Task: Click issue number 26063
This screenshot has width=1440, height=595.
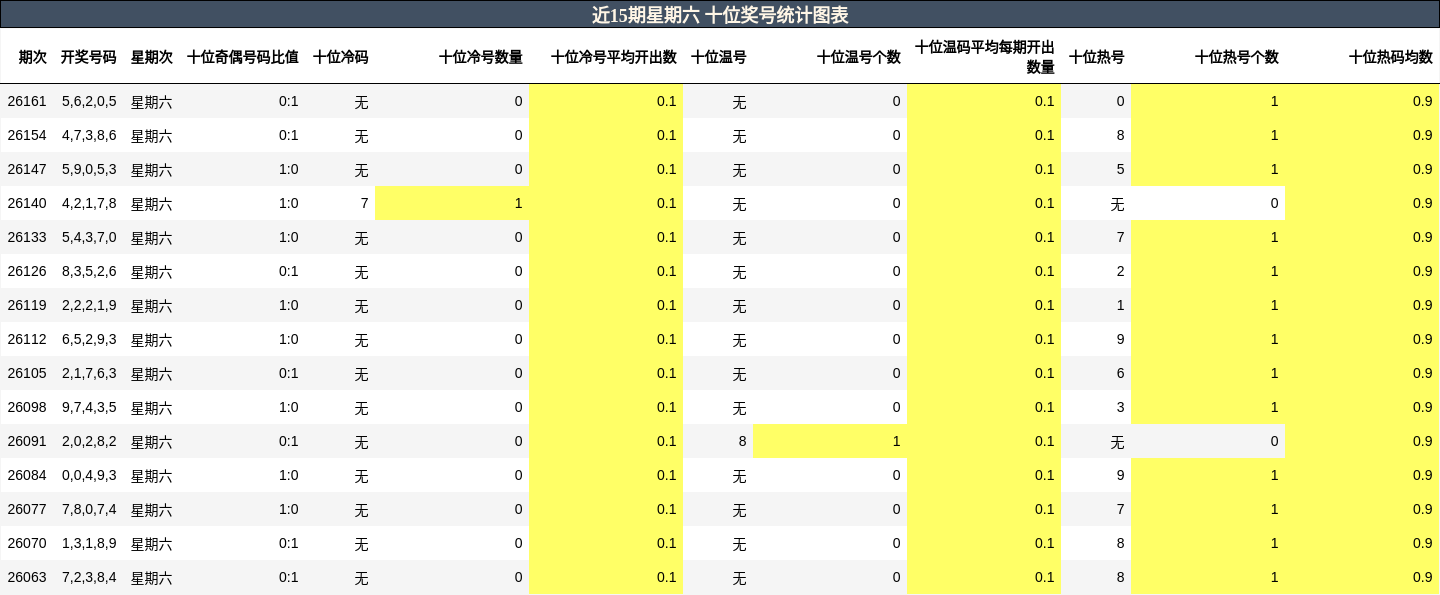Action: point(27,577)
